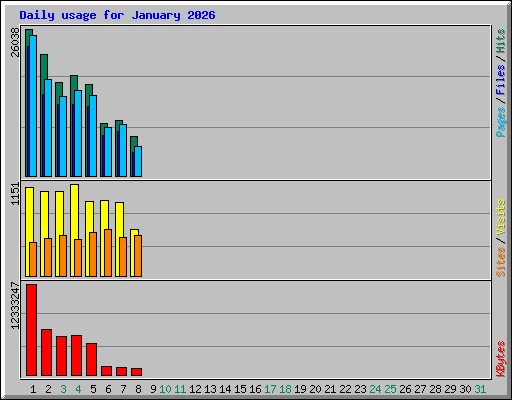This screenshot has width=512, height=400.
Task: Click the 1151 visits axis label
Action: point(15,194)
